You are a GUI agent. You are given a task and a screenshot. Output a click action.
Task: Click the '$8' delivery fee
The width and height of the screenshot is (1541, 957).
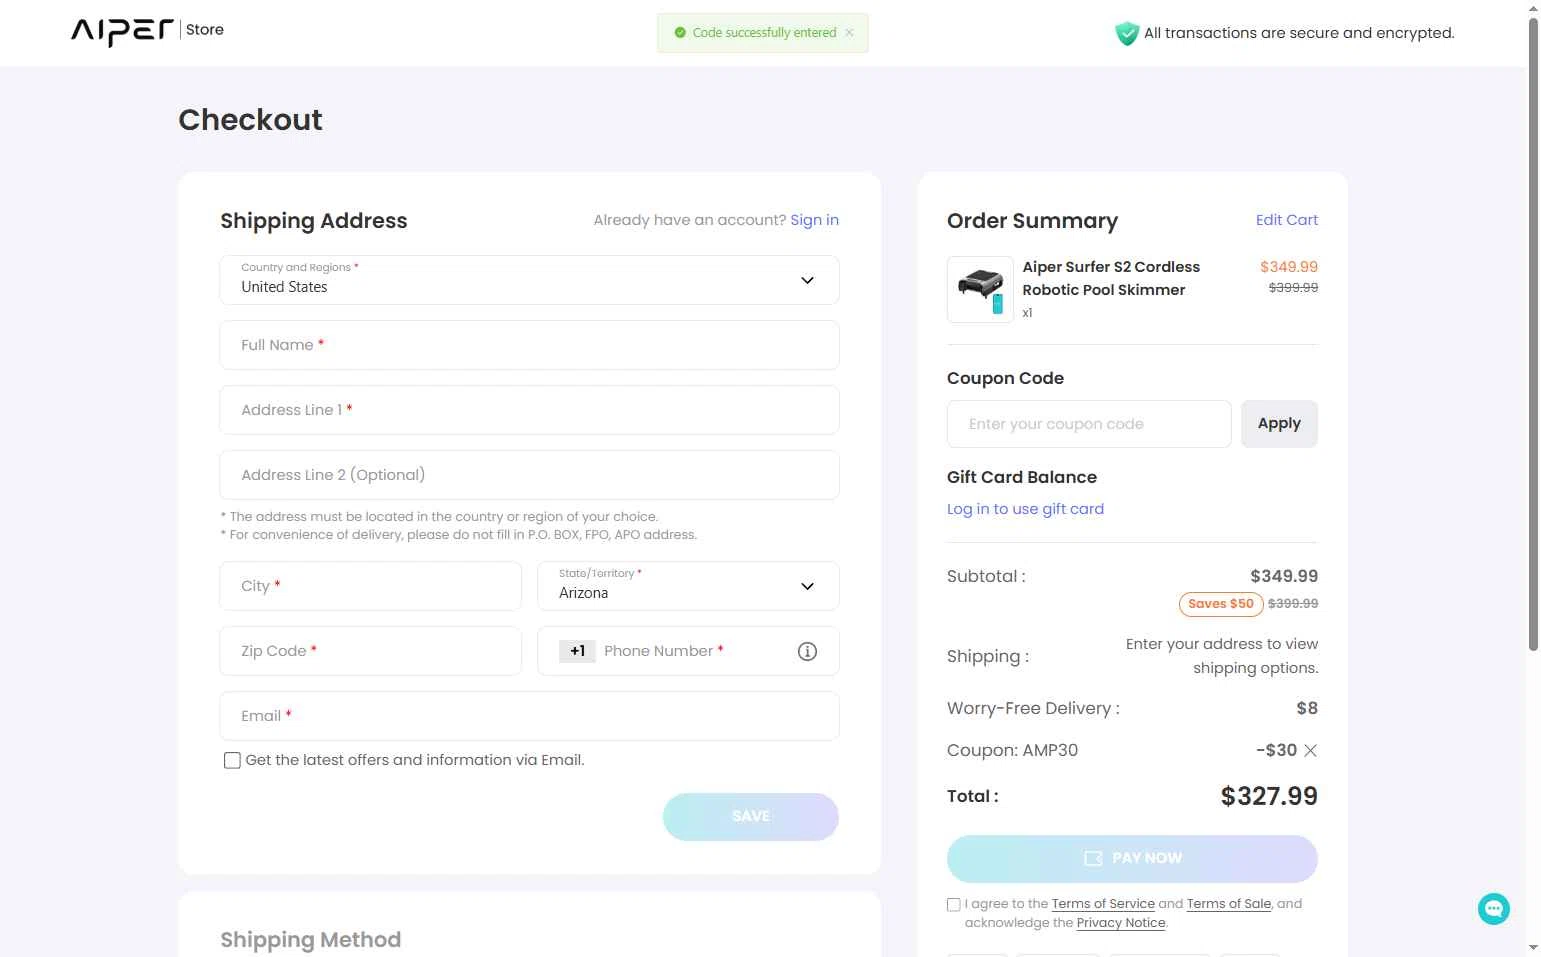tap(1307, 709)
